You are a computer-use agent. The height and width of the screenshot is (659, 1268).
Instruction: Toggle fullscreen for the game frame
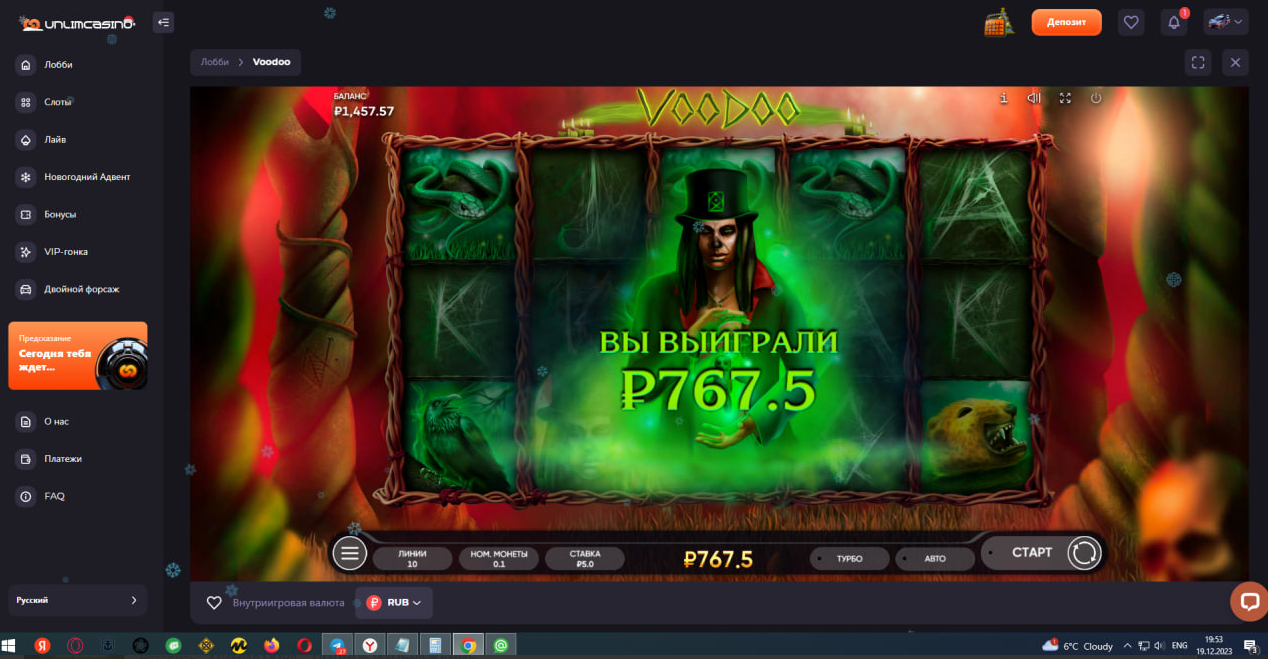point(1198,62)
